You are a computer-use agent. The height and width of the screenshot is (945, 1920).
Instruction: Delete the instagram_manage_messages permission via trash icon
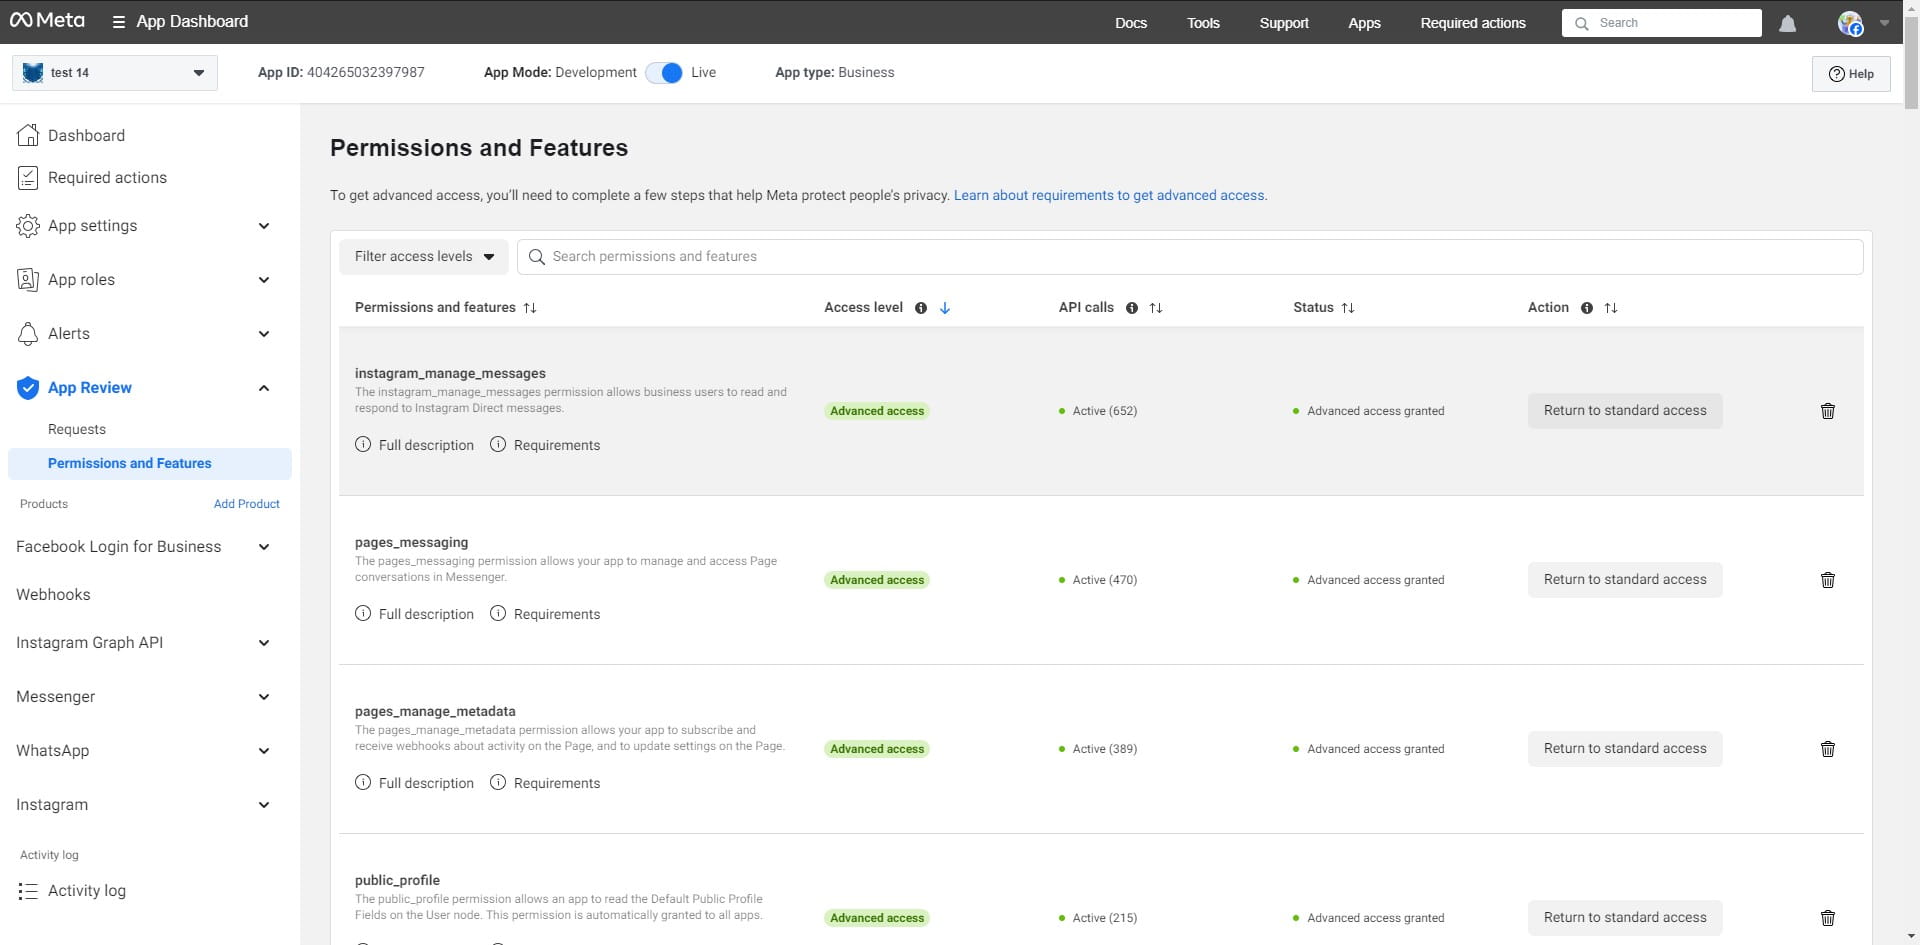[x=1827, y=411]
